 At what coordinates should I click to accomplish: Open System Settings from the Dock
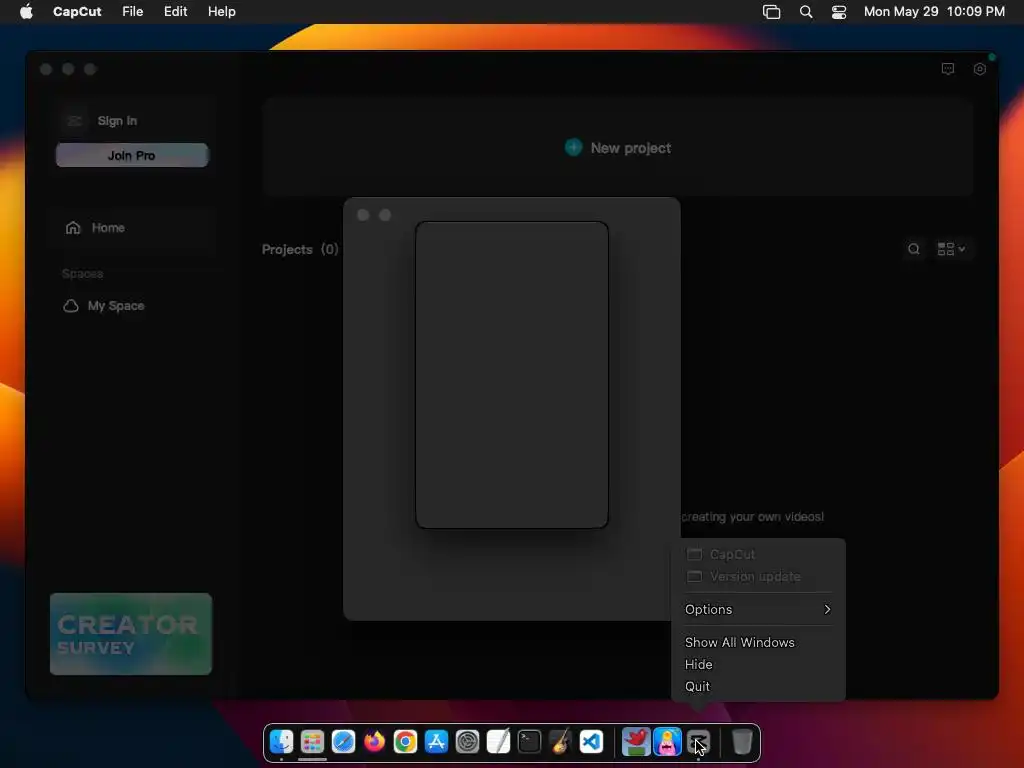point(468,742)
